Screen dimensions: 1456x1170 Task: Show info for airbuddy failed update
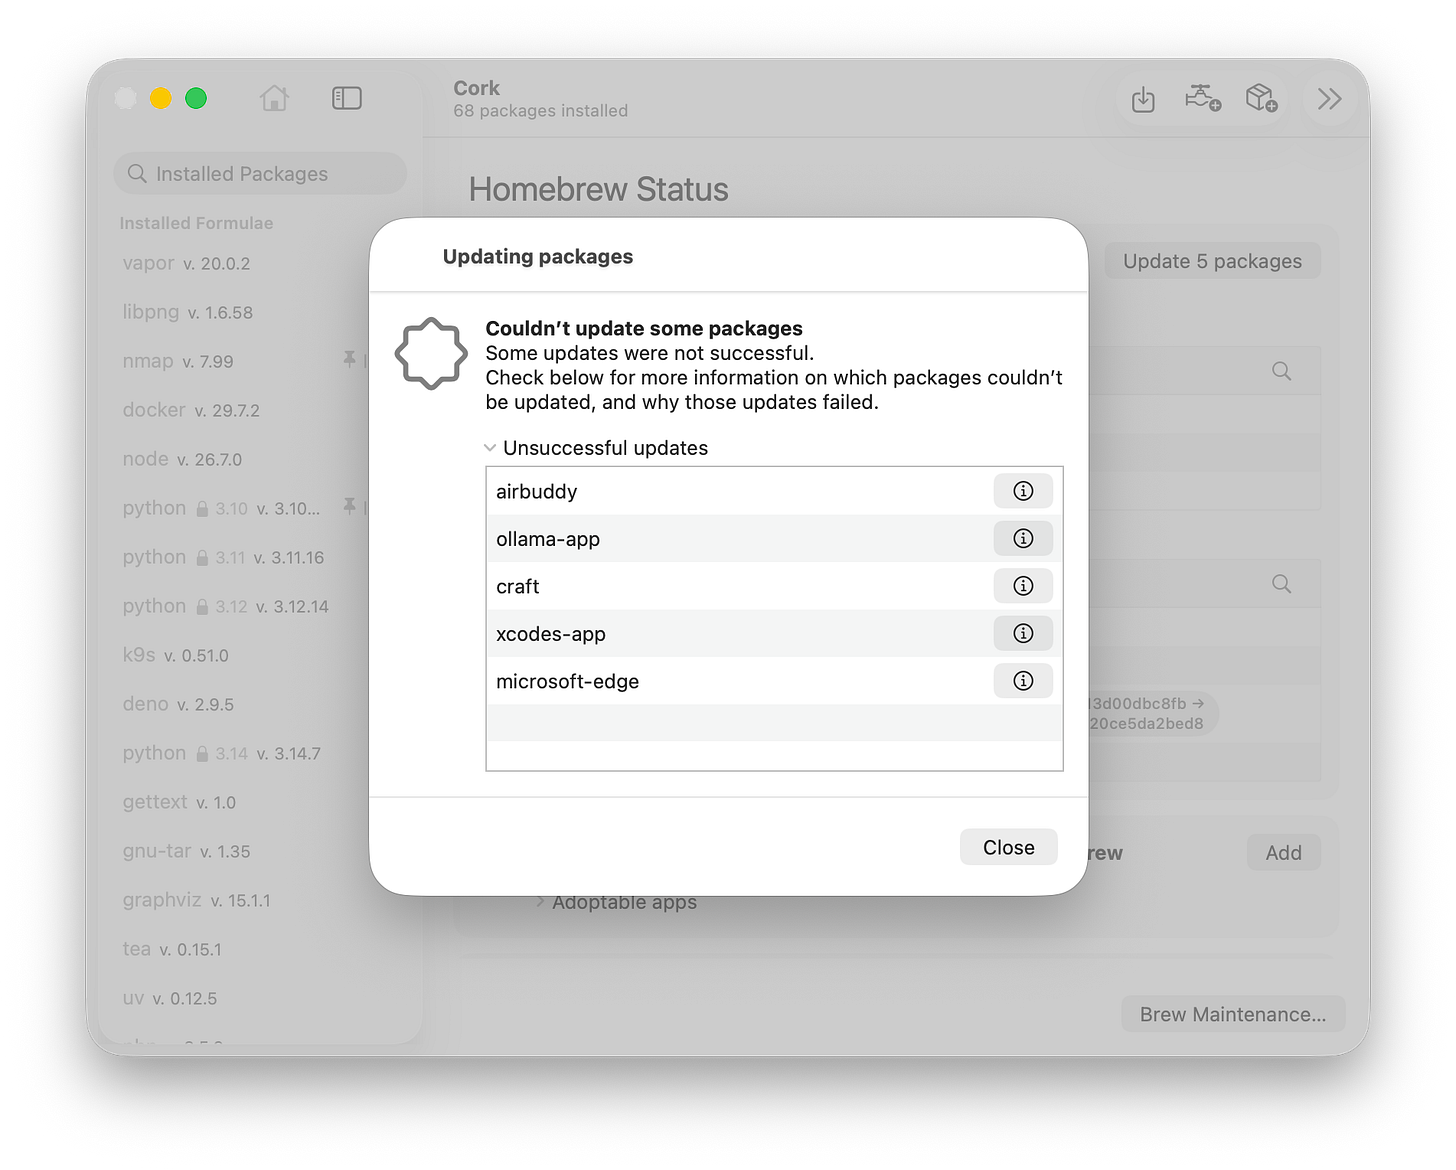coord(1023,491)
